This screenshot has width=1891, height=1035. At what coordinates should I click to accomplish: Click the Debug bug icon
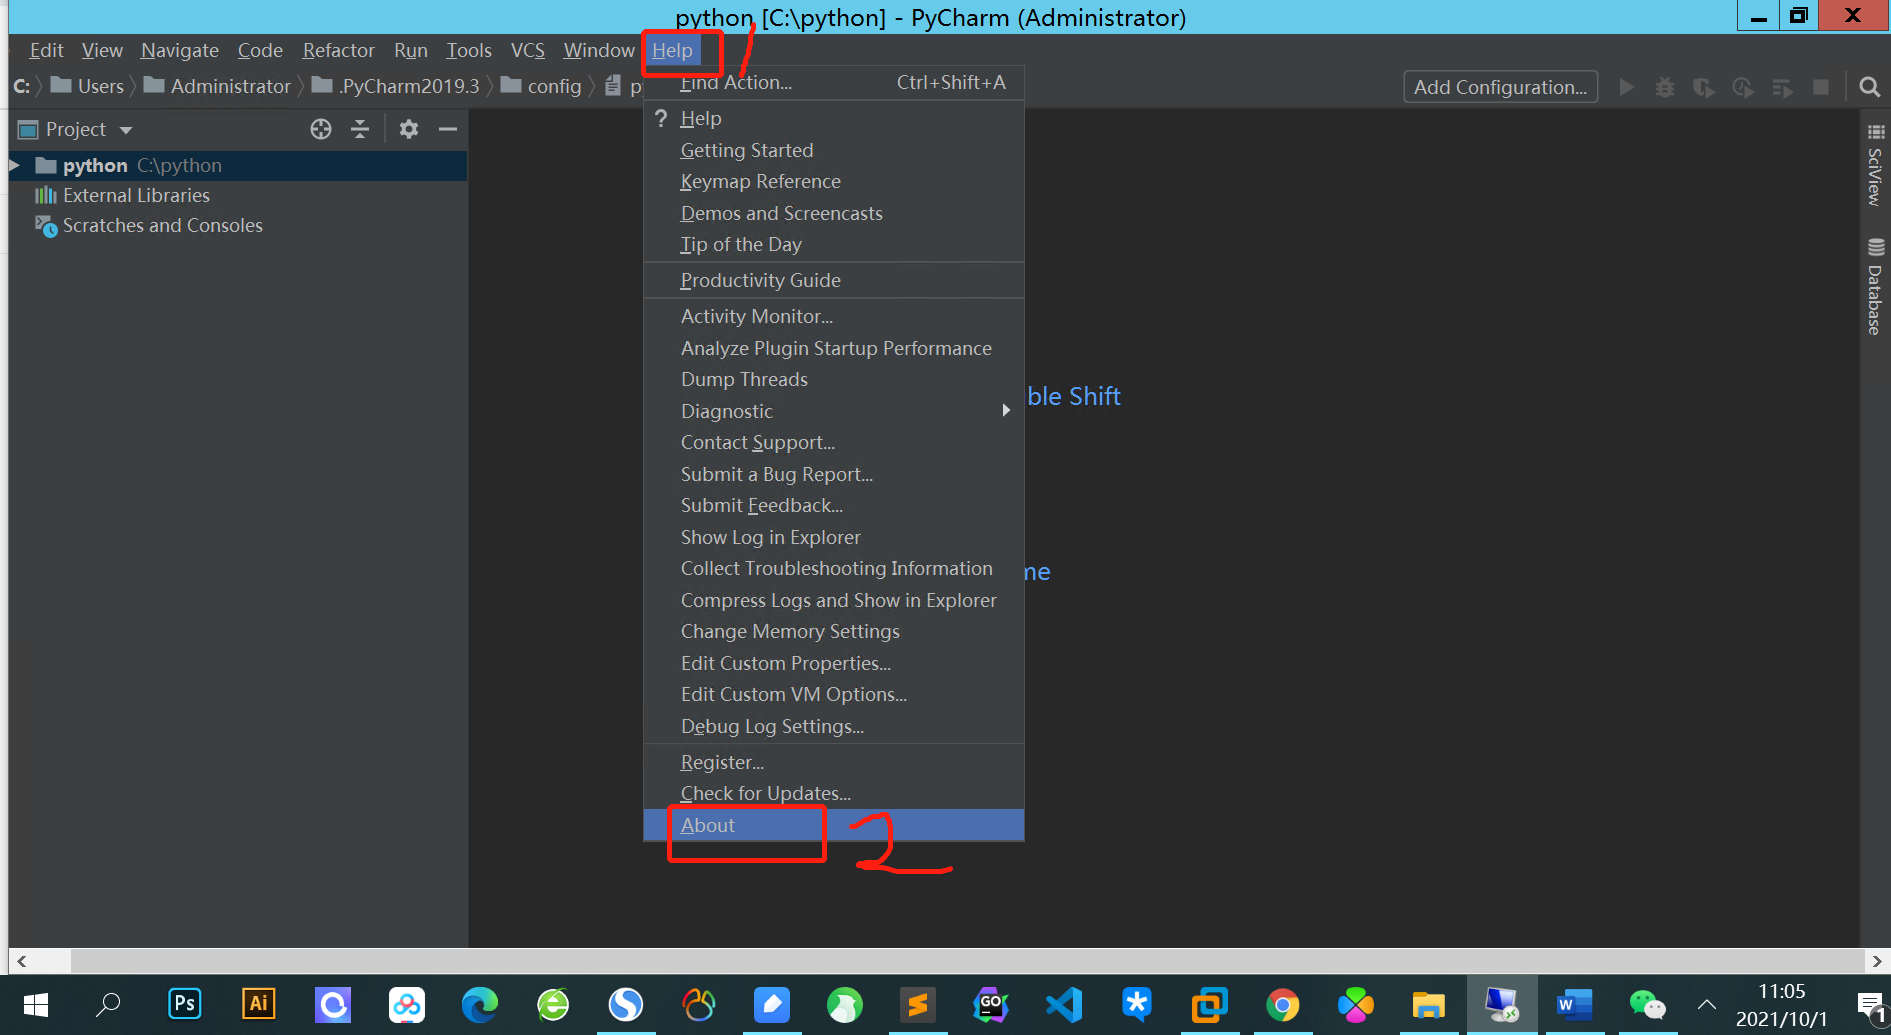(1664, 87)
